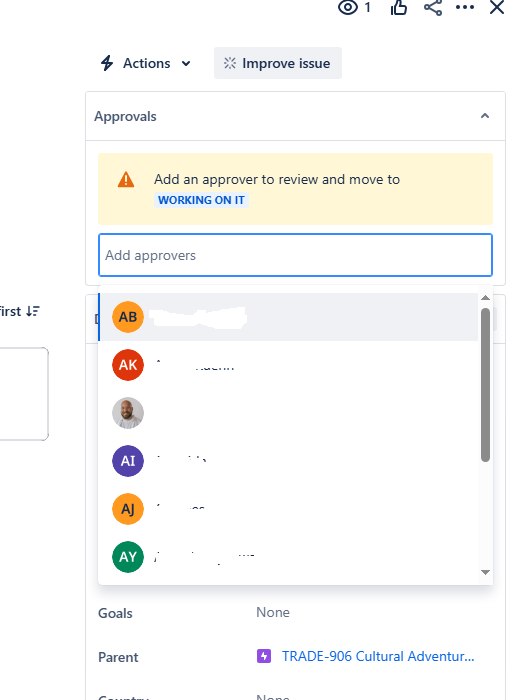Image resolution: width=526 pixels, height=700 pixels.
Task: Open the TRADE-906 Cultural Adventur parent link
Action: 378,656
